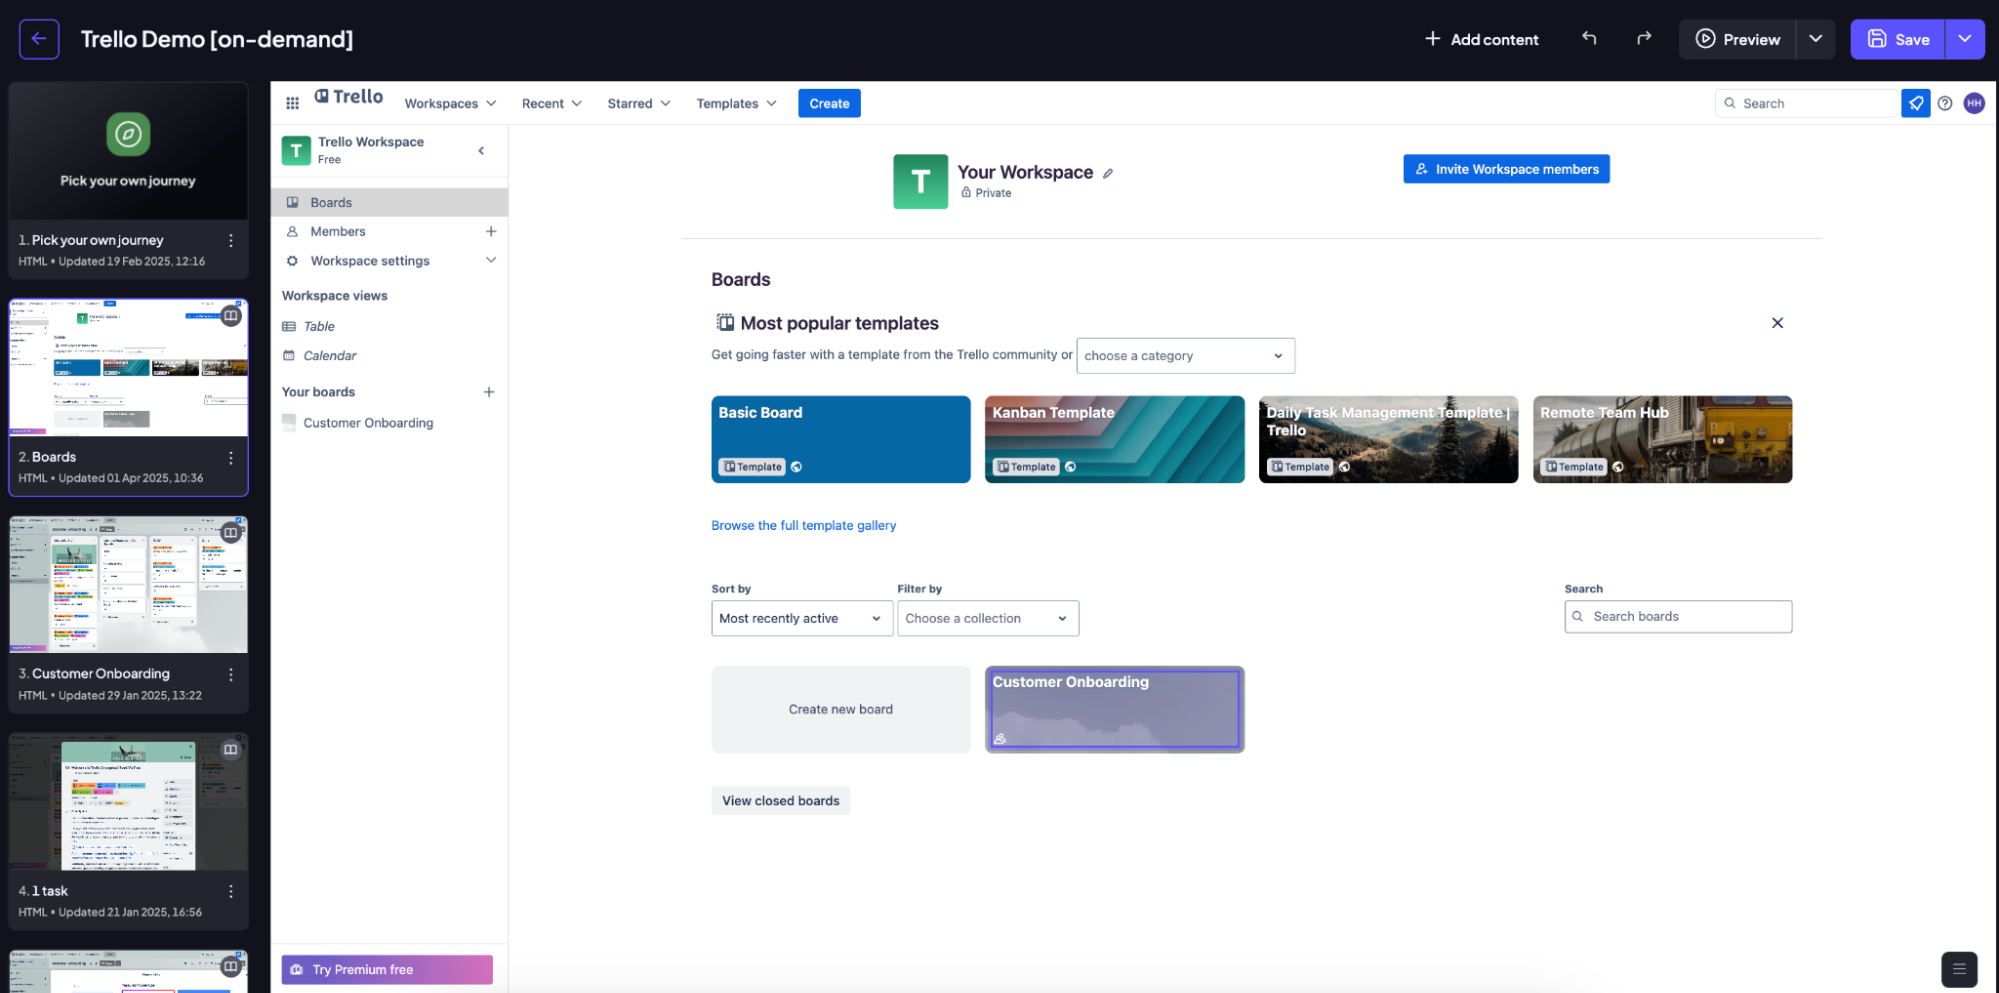The width and height of the screenshot is (1999, 993).
Task: Click the large Your Workspace T logo
Action: click(x=920, y=181)
